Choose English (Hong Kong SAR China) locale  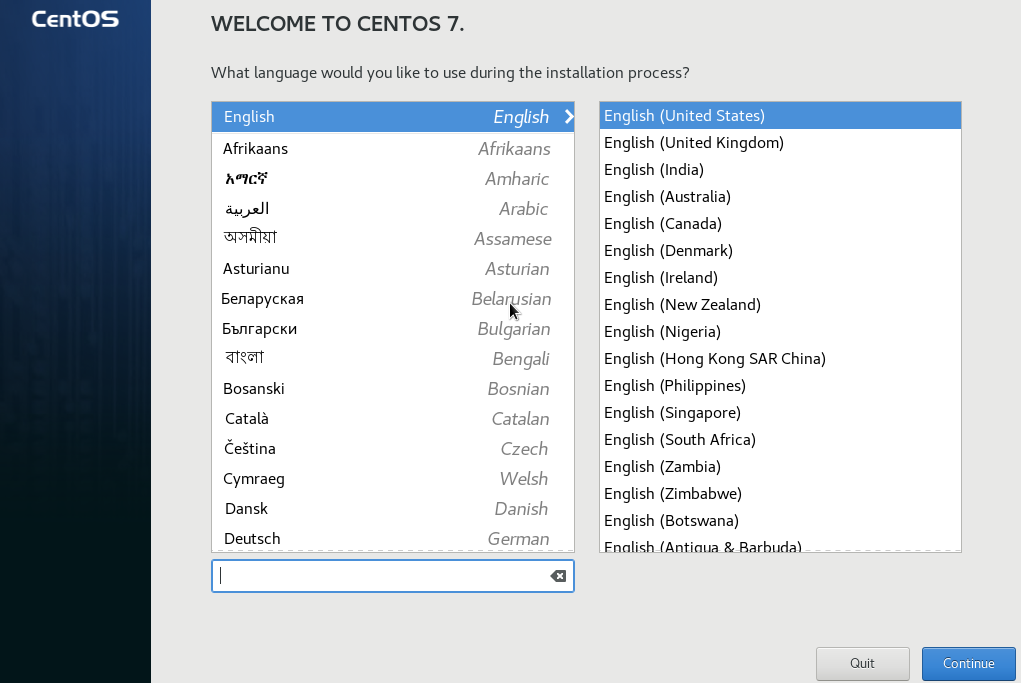coord(780,359)
